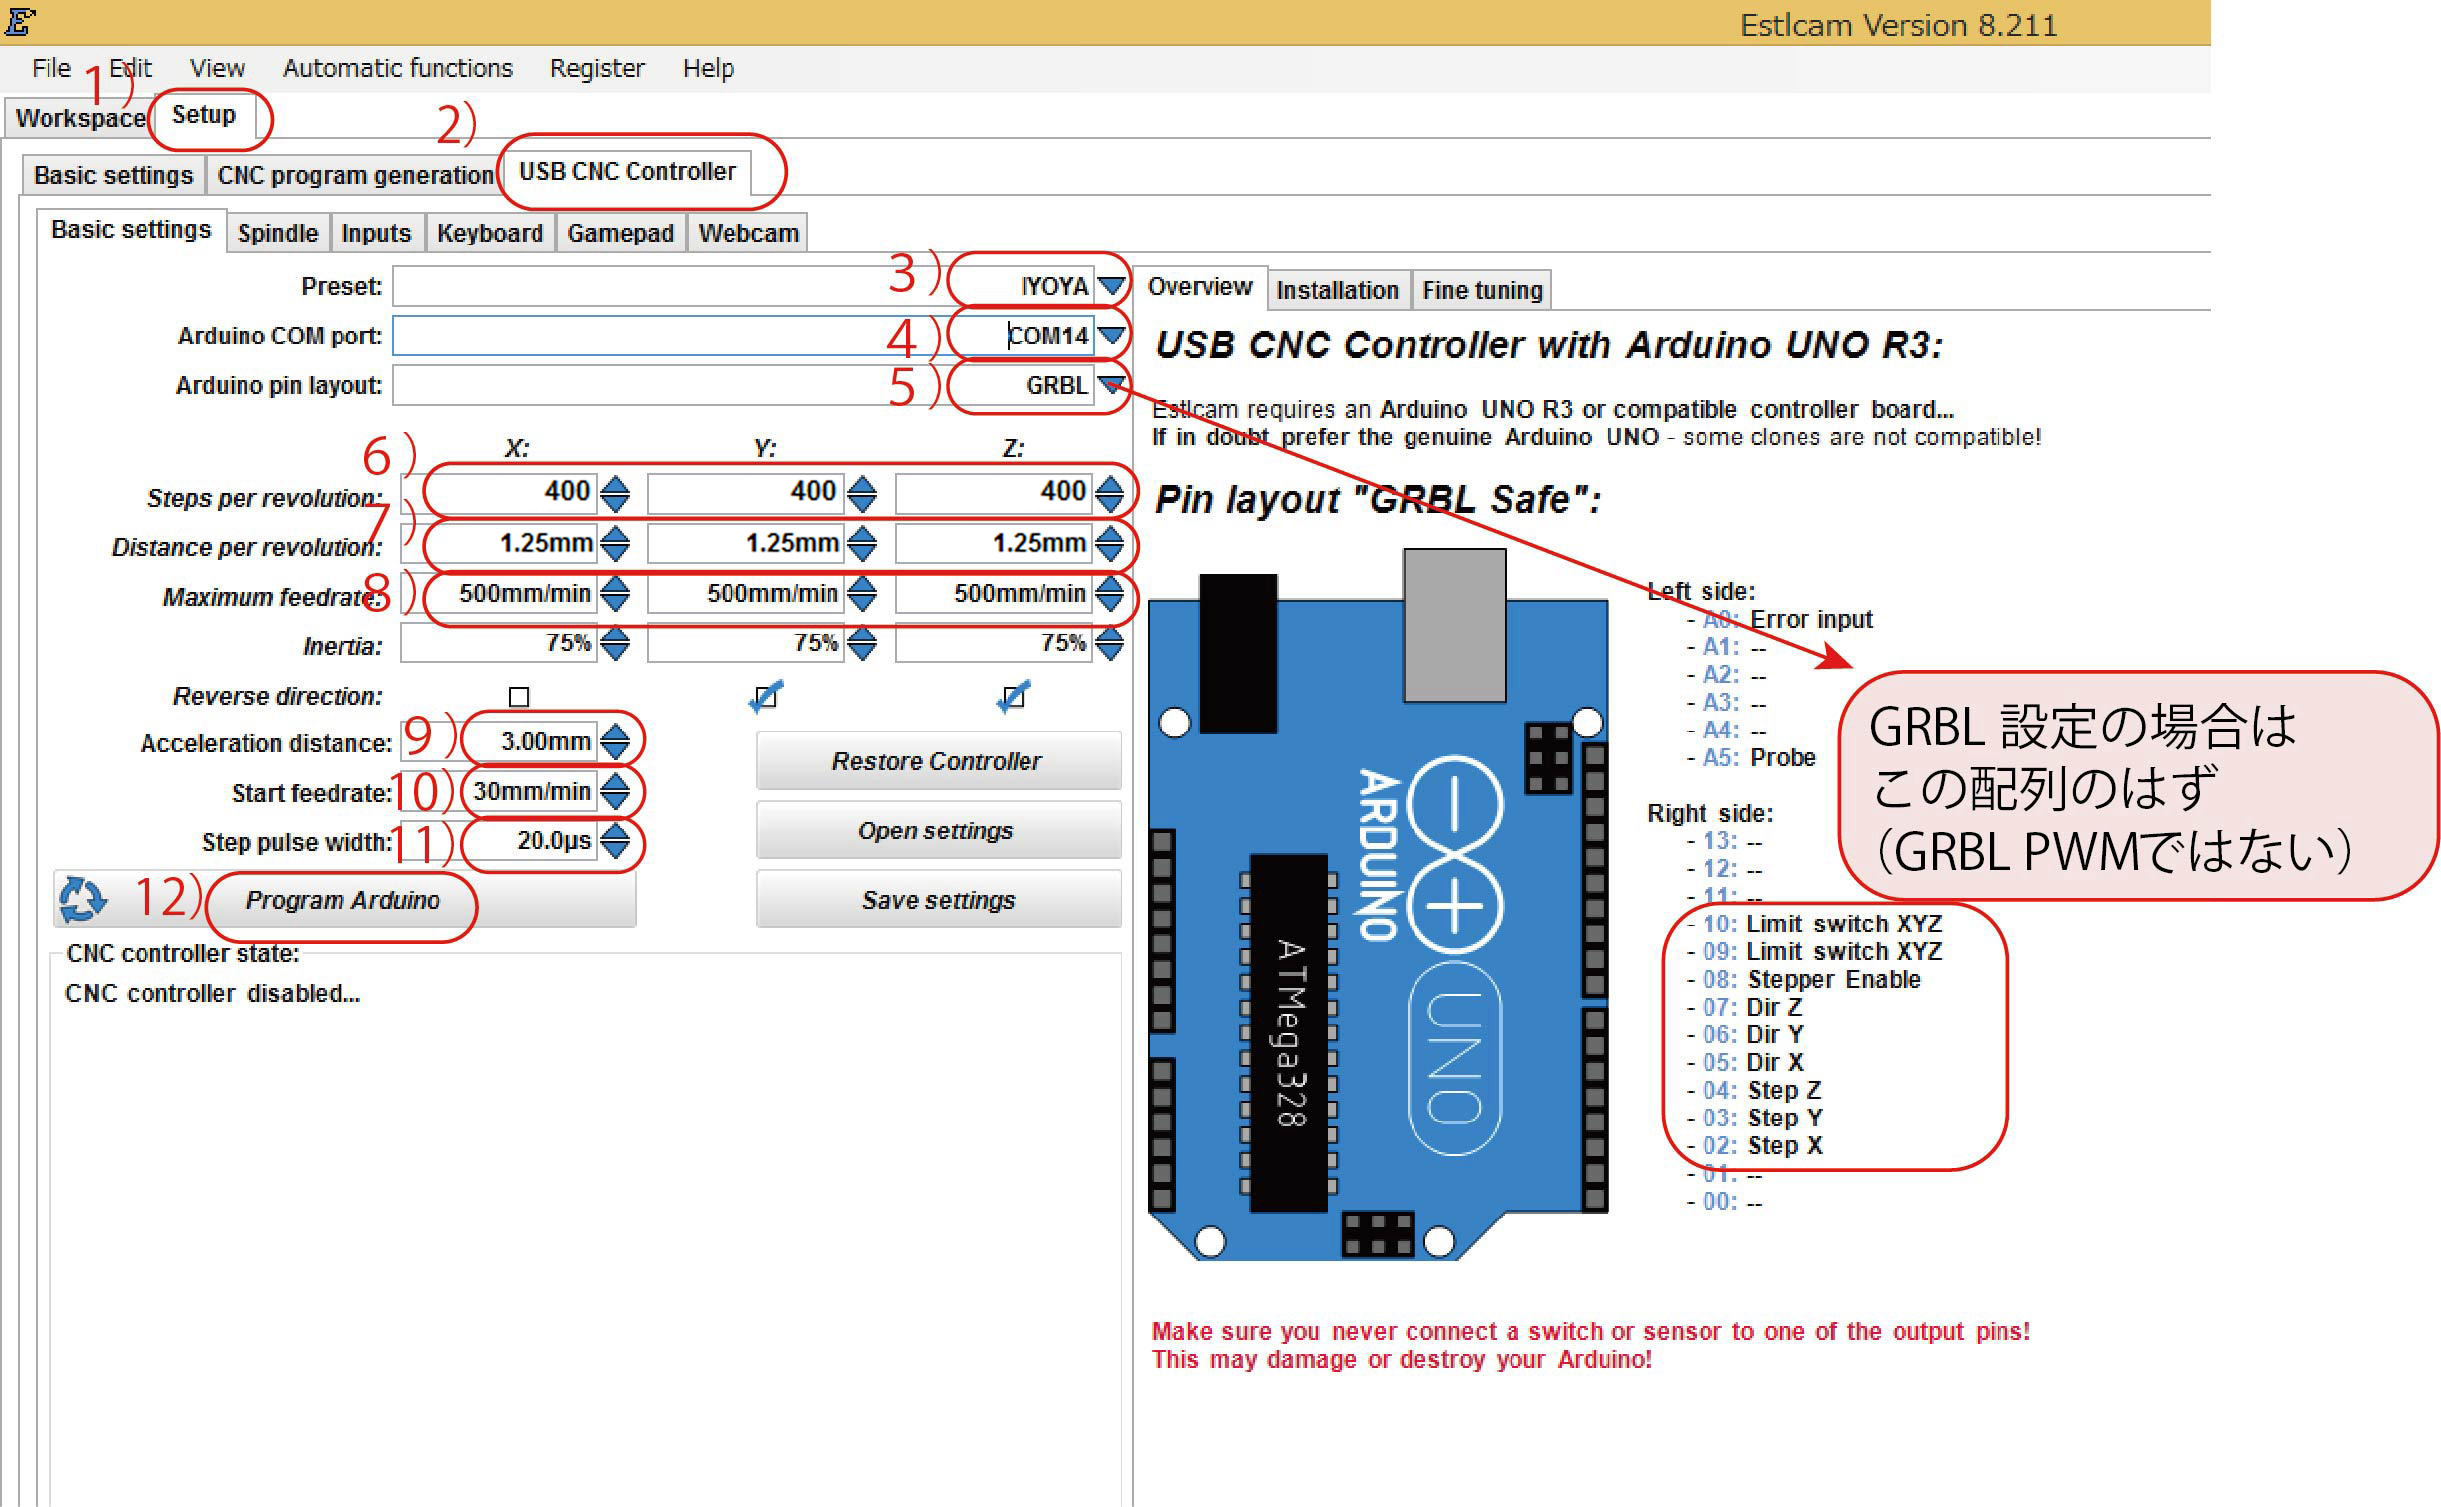This screenshot has width=2441, height=1507.
Task: Click the X steps per revolution spinner arrows
Action: coord(615,492)
